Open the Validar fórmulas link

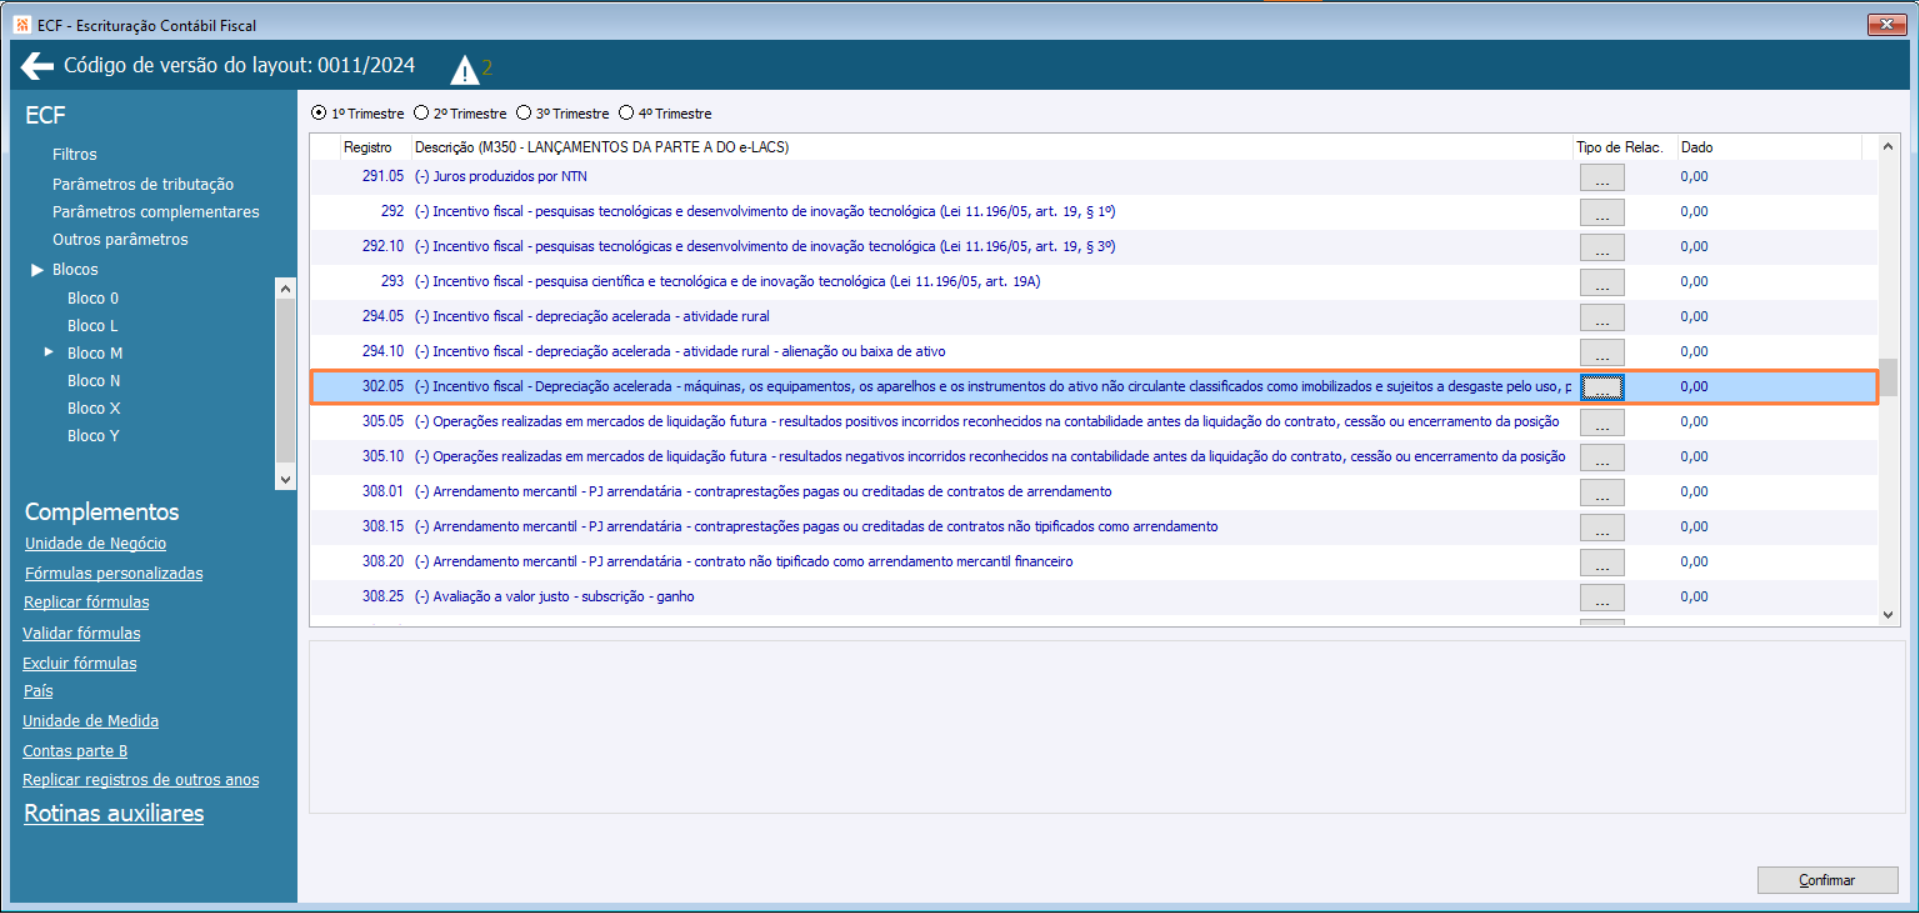(82, 633)
